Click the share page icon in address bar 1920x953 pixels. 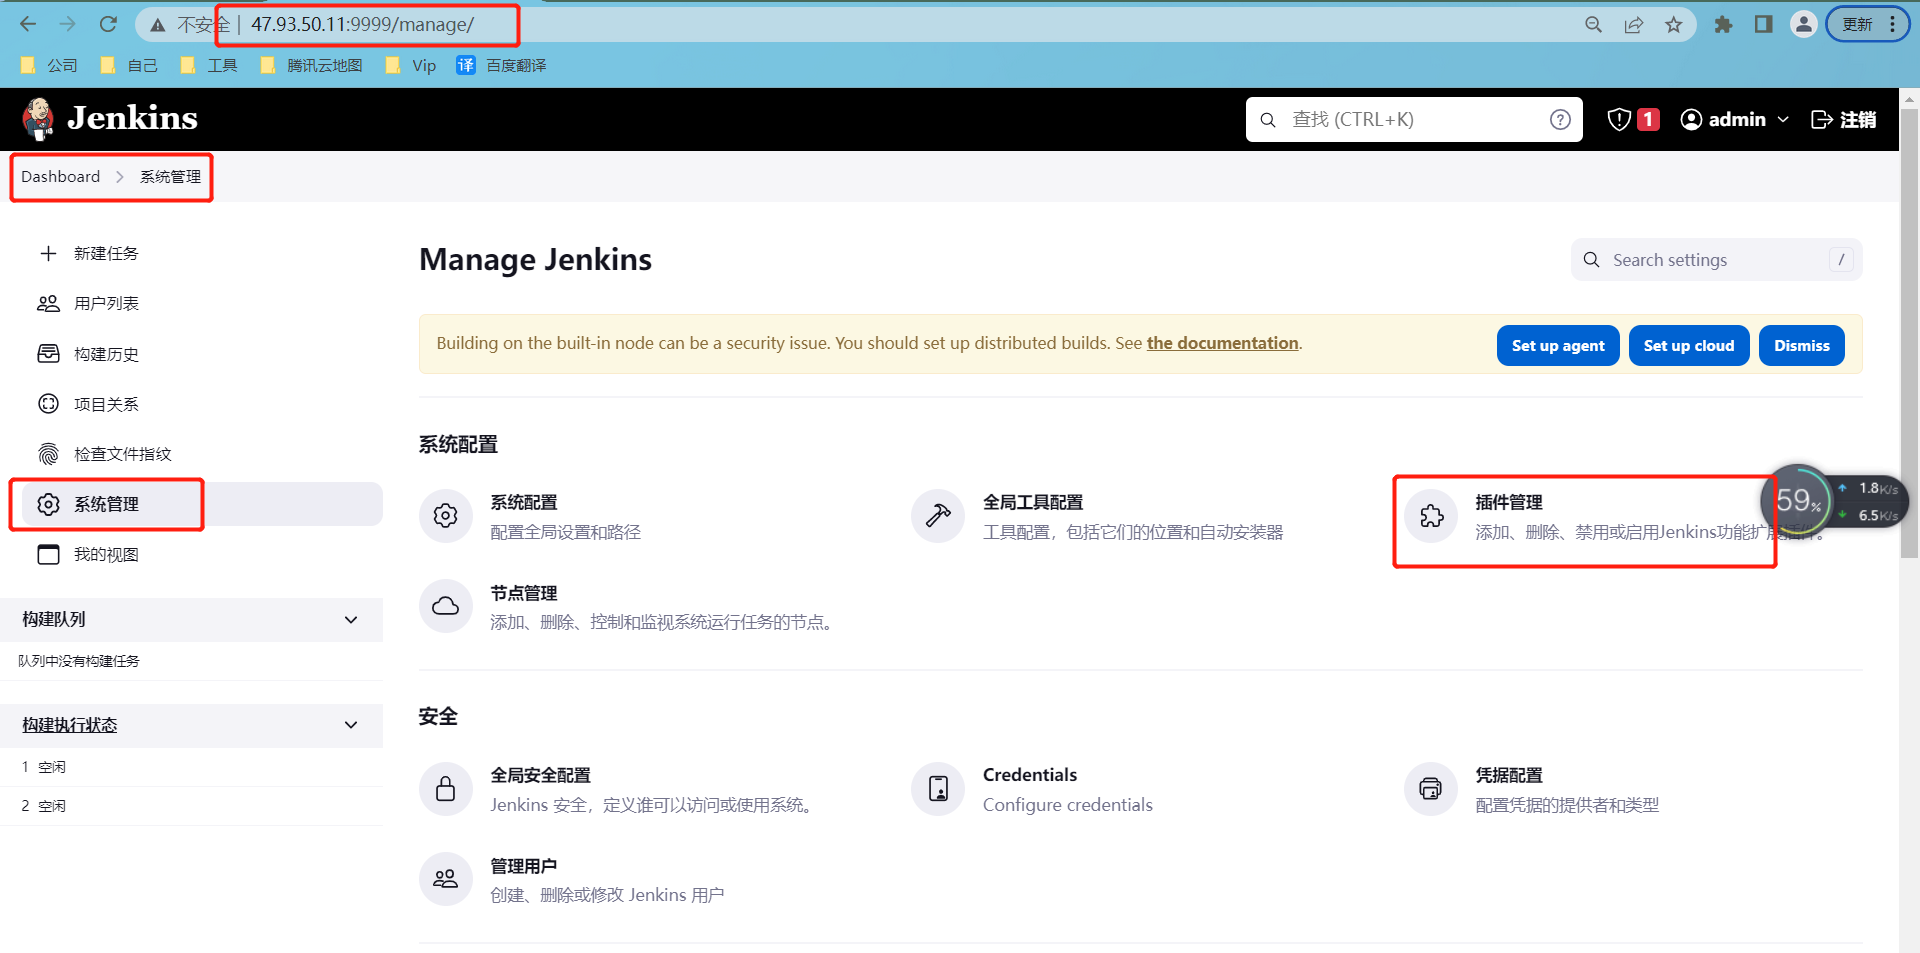[1633, 24]
